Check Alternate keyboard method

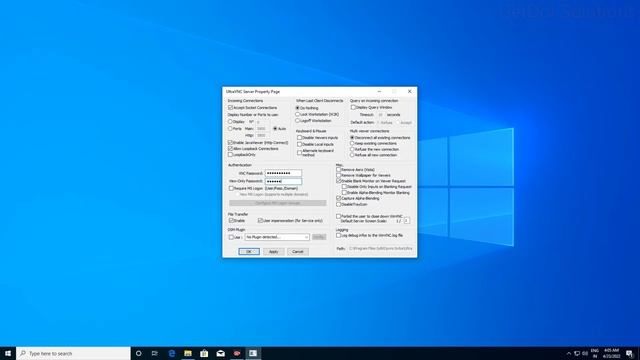299,152
